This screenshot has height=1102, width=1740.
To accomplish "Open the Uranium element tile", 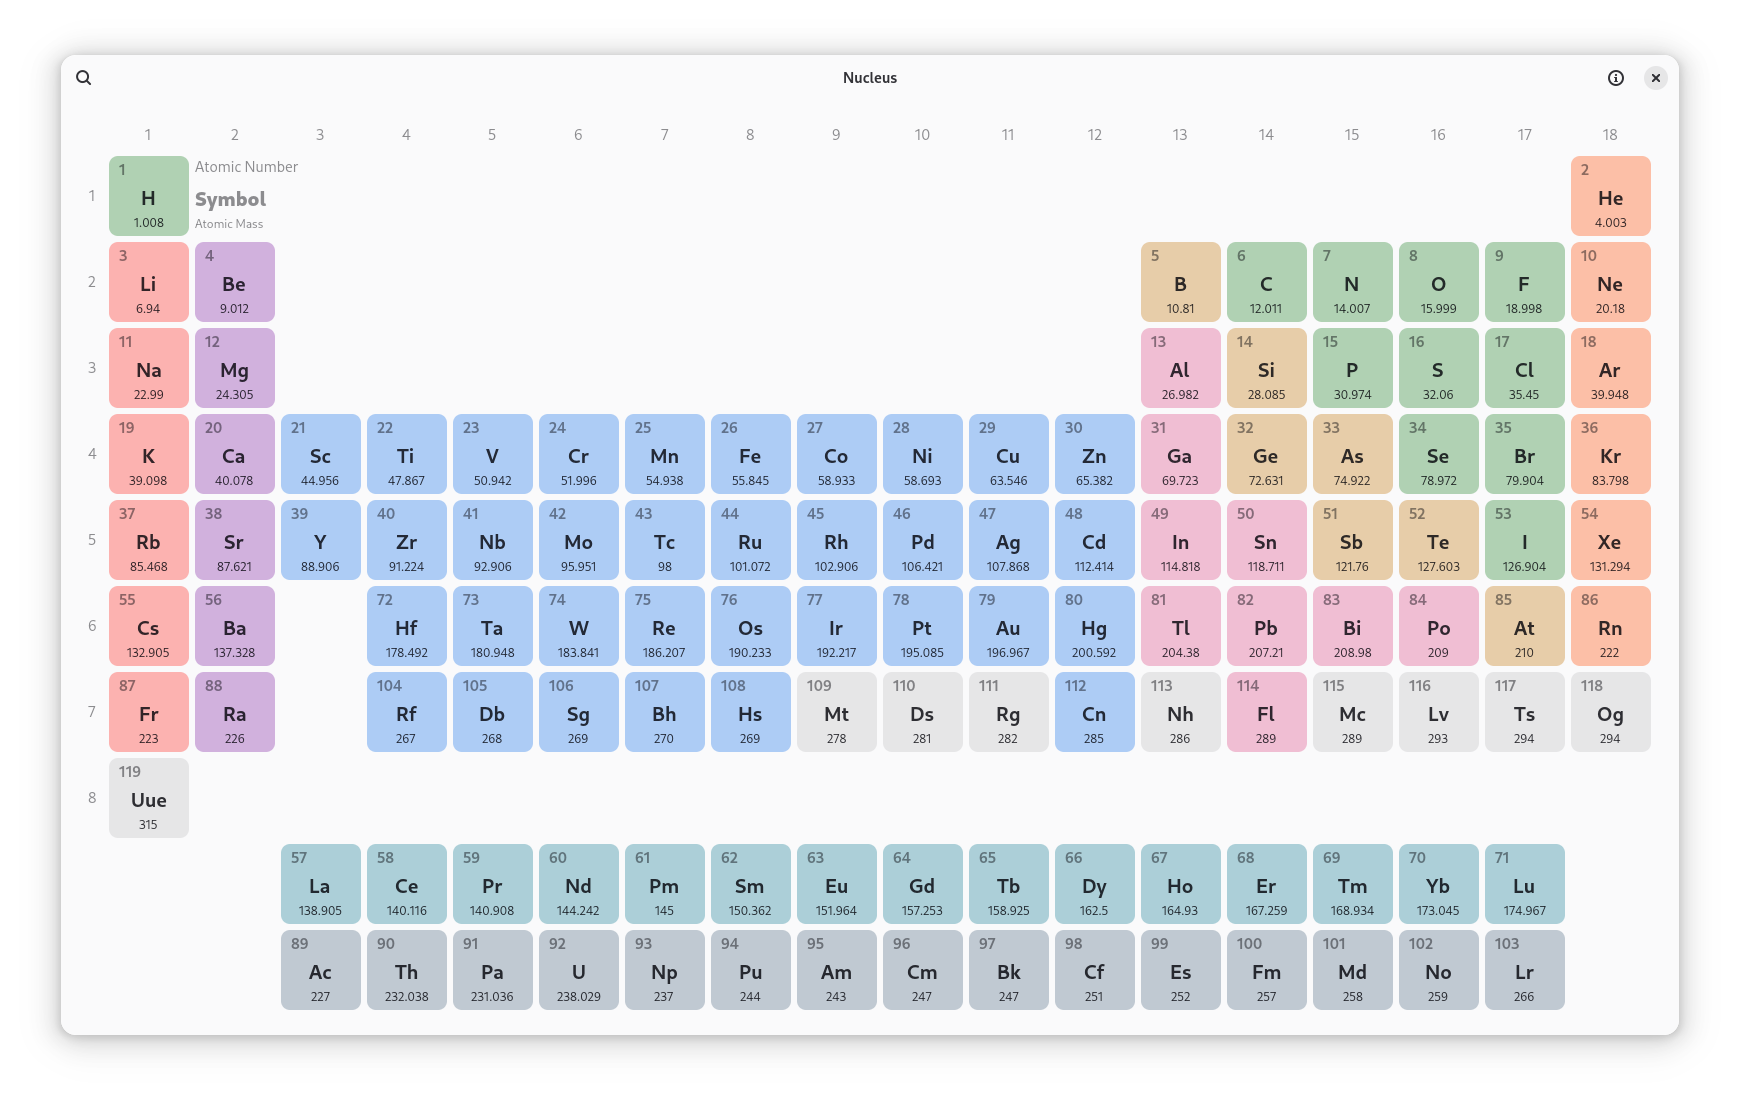I will [579, 970].
